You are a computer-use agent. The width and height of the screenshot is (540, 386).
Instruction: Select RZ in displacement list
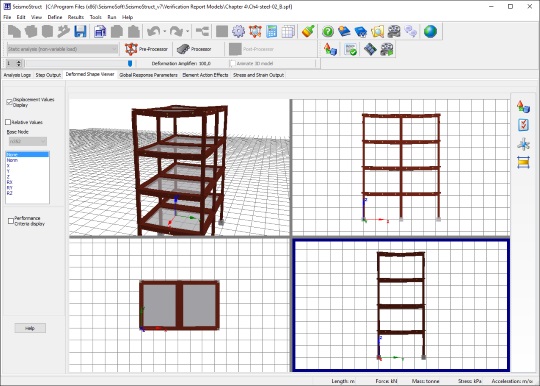28,193
